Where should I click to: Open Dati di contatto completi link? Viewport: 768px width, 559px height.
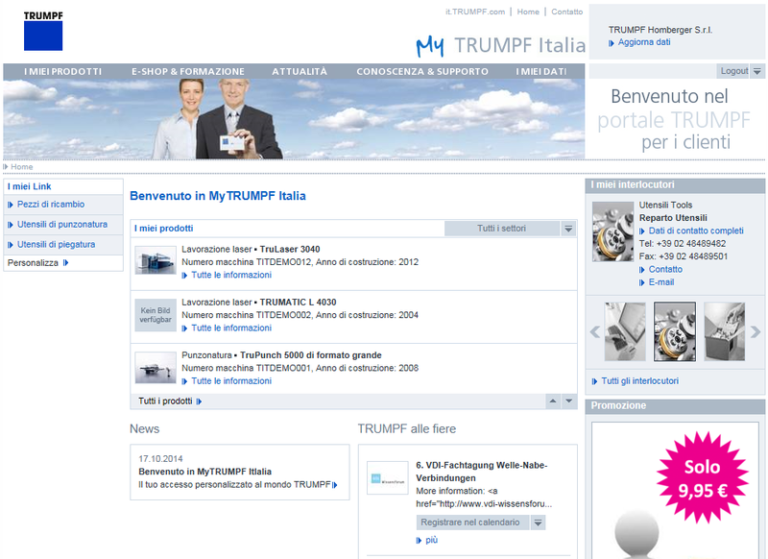tap(696, 231)
